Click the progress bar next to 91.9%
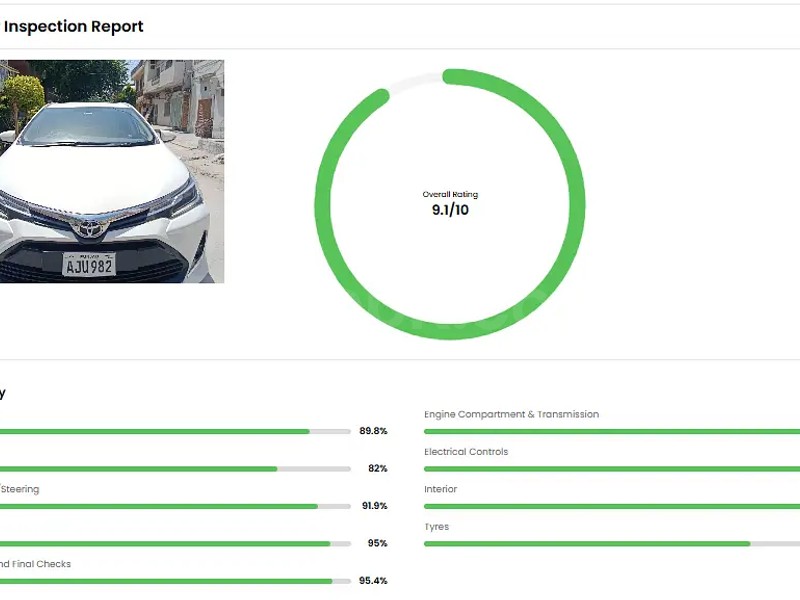The width and height of the screenshot is (800, 600). [x=175, y=507]
